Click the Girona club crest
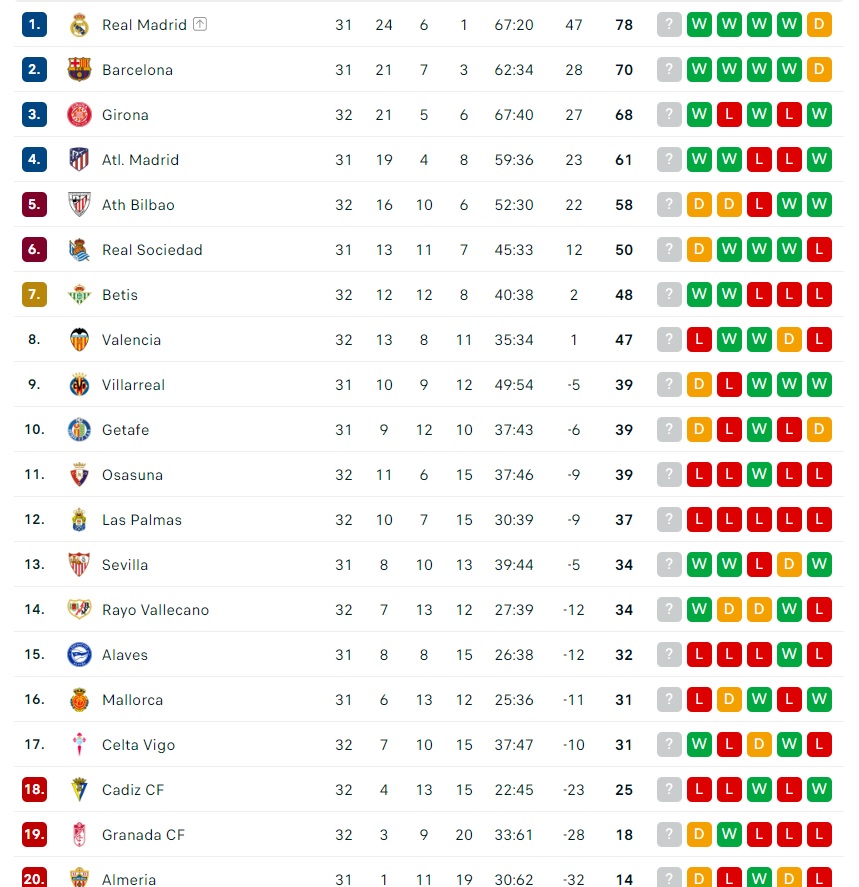859x887 pixels. pos(79,115)
